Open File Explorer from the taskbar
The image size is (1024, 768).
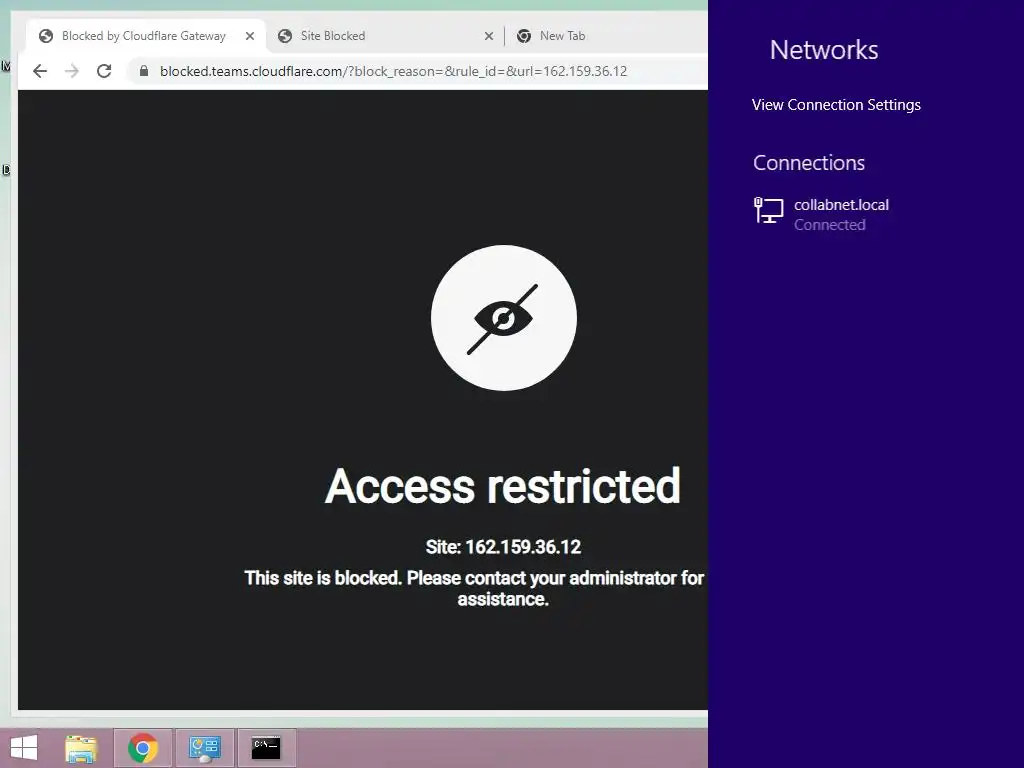pyautogui.click(x=81, y=748)
